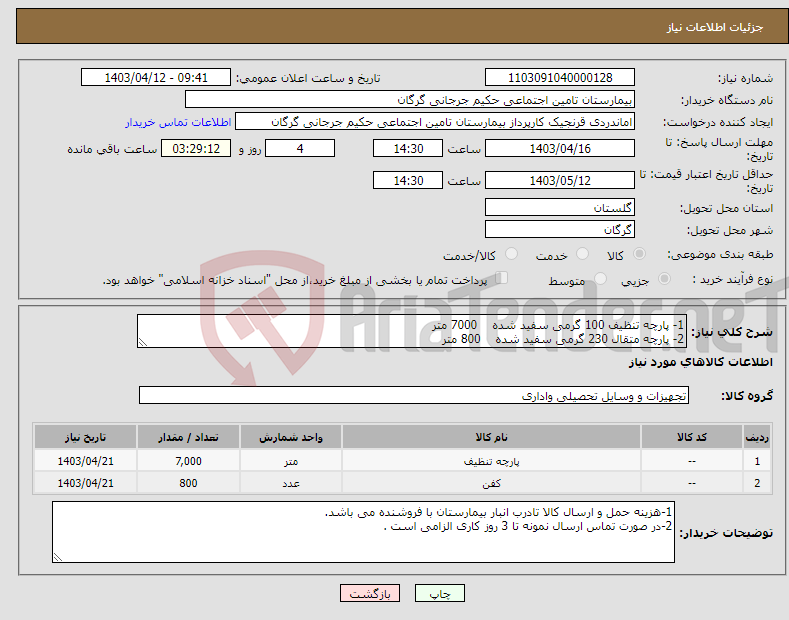Viewport: 789px width, 620px height.
Task: Select the جزیی purchase type radio
Action: point(664,278)
